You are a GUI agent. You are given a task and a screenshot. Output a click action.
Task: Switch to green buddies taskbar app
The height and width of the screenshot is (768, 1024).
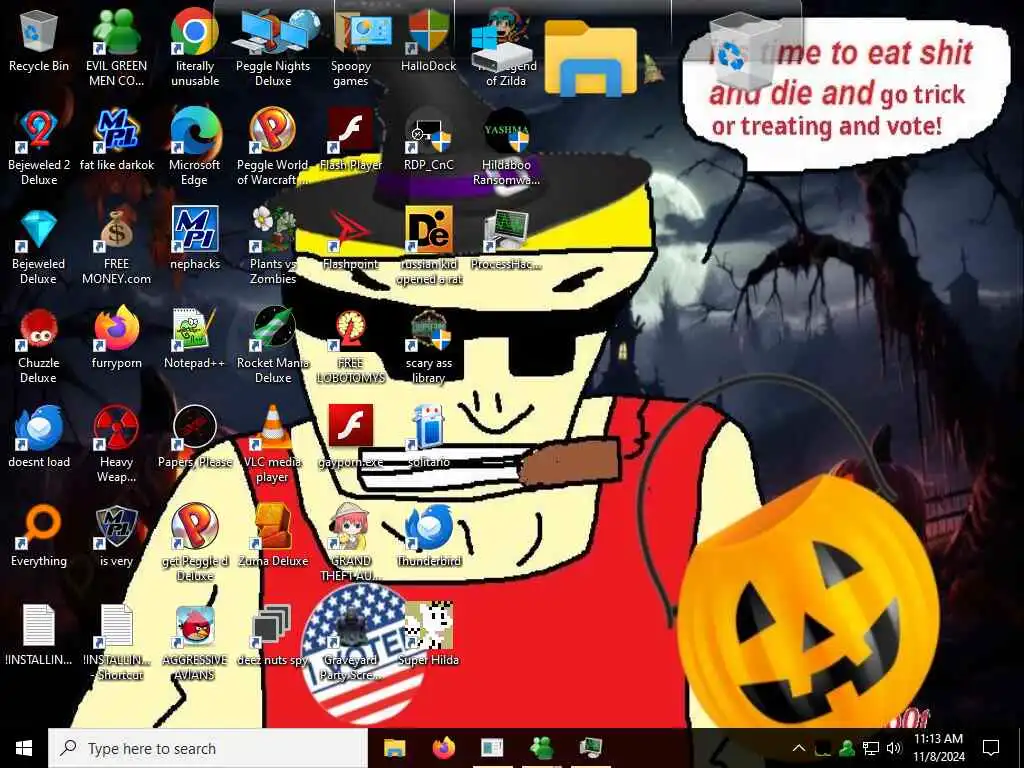coord(541,748)
